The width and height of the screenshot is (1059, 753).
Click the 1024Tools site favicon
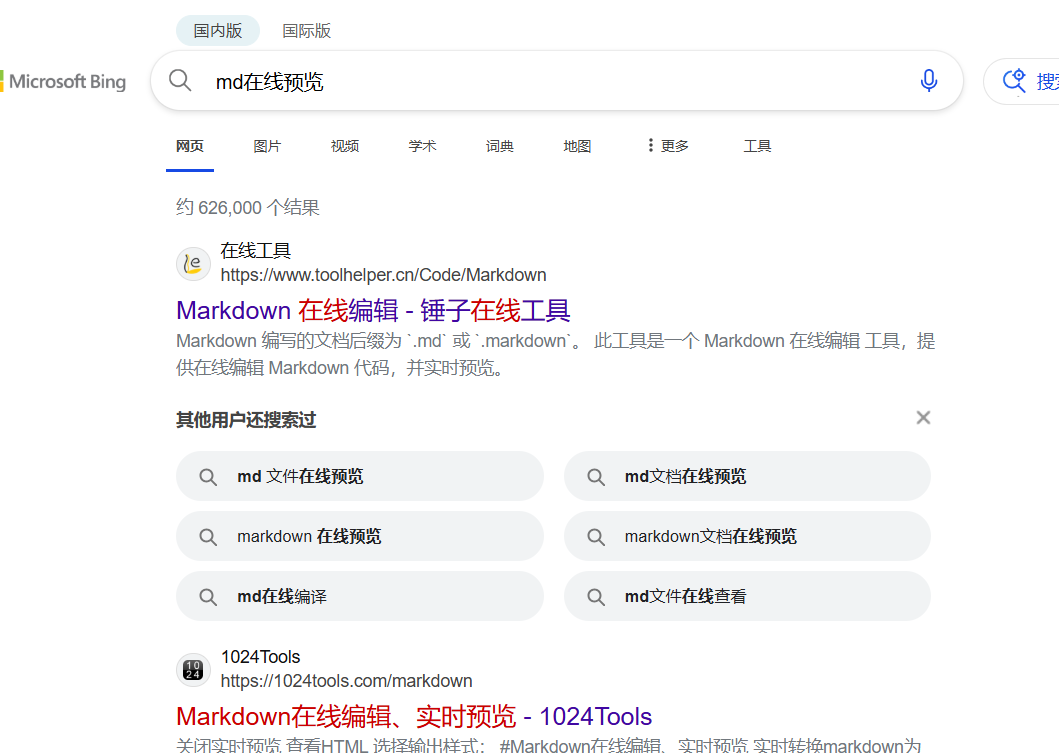pyautogui.click(x=193, y=669)
